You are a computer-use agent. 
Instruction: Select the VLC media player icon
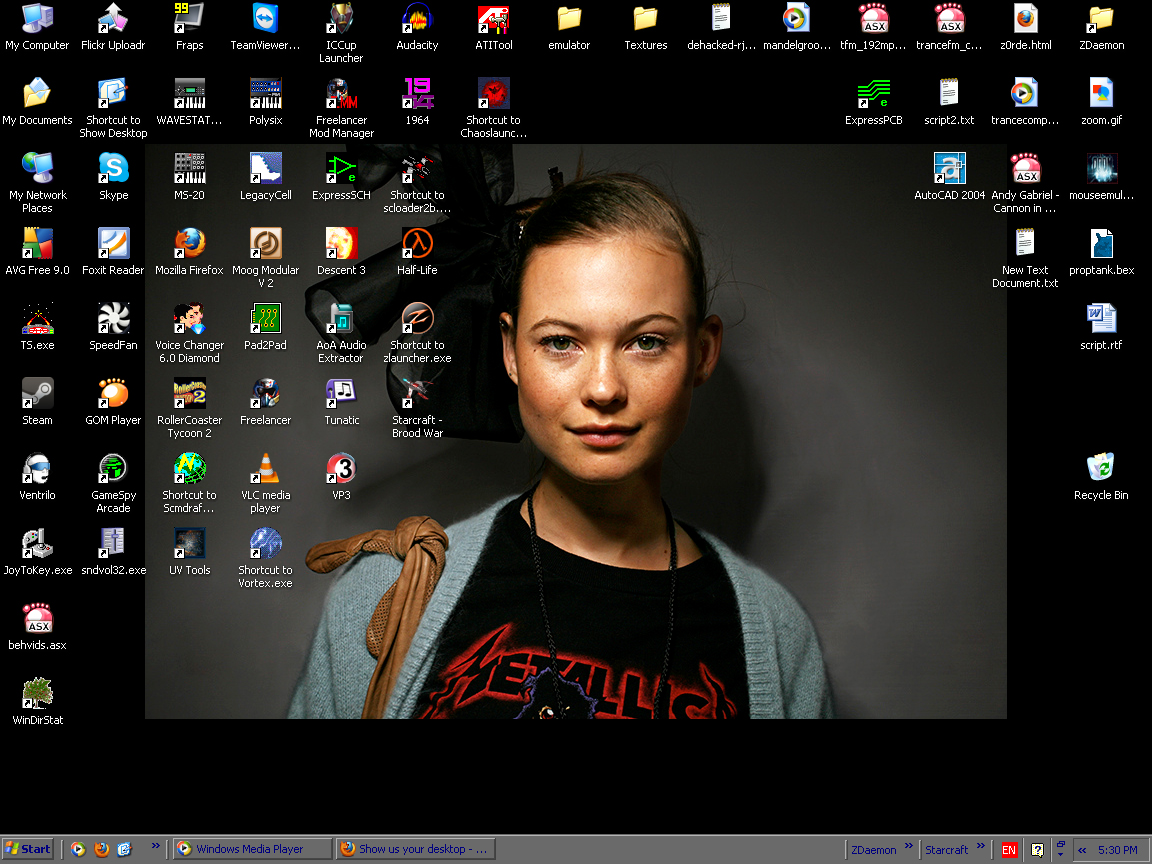pyautogui.click(x=265, y=469)
